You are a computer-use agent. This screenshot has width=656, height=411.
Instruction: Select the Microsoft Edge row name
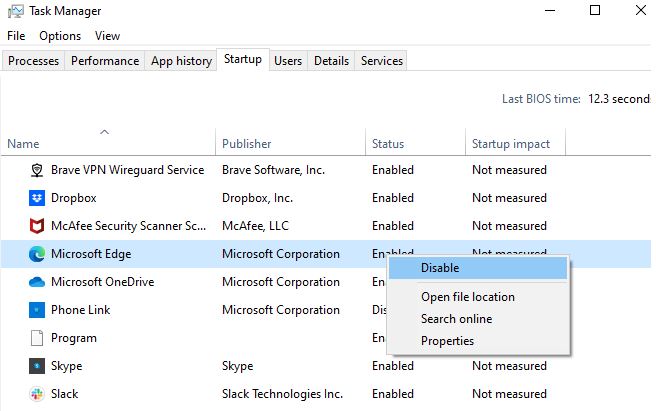tap(91, 254)
